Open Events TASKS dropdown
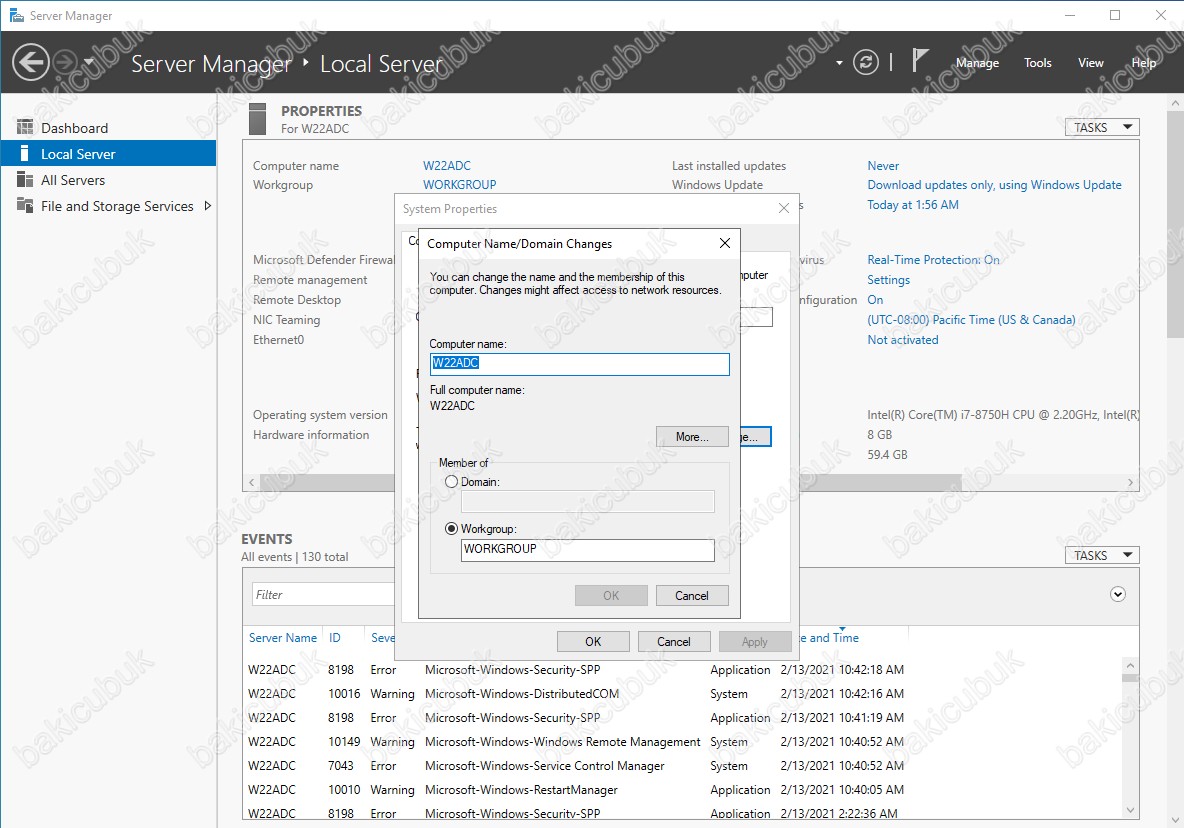Viewport: 1184px width, 828px height. coord(1102,555)
